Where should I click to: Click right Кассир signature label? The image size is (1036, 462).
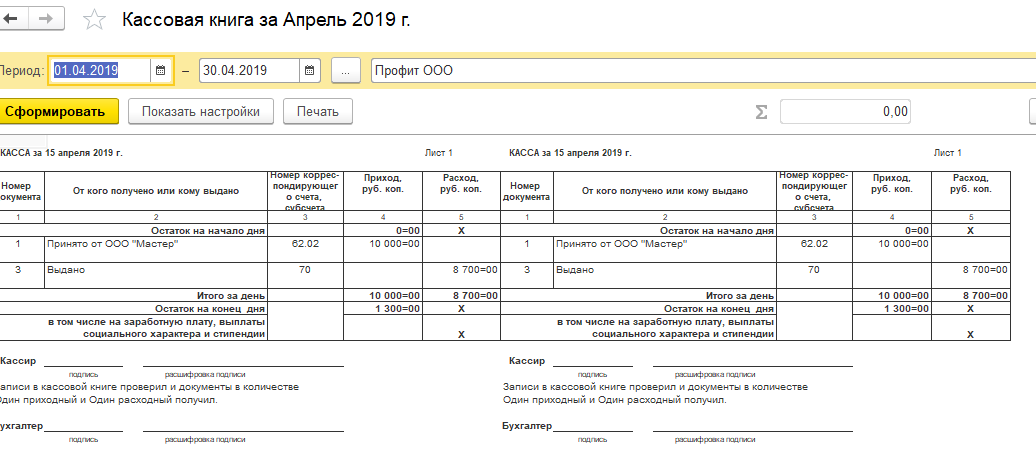pyautogui.click(x=527, y=361)
